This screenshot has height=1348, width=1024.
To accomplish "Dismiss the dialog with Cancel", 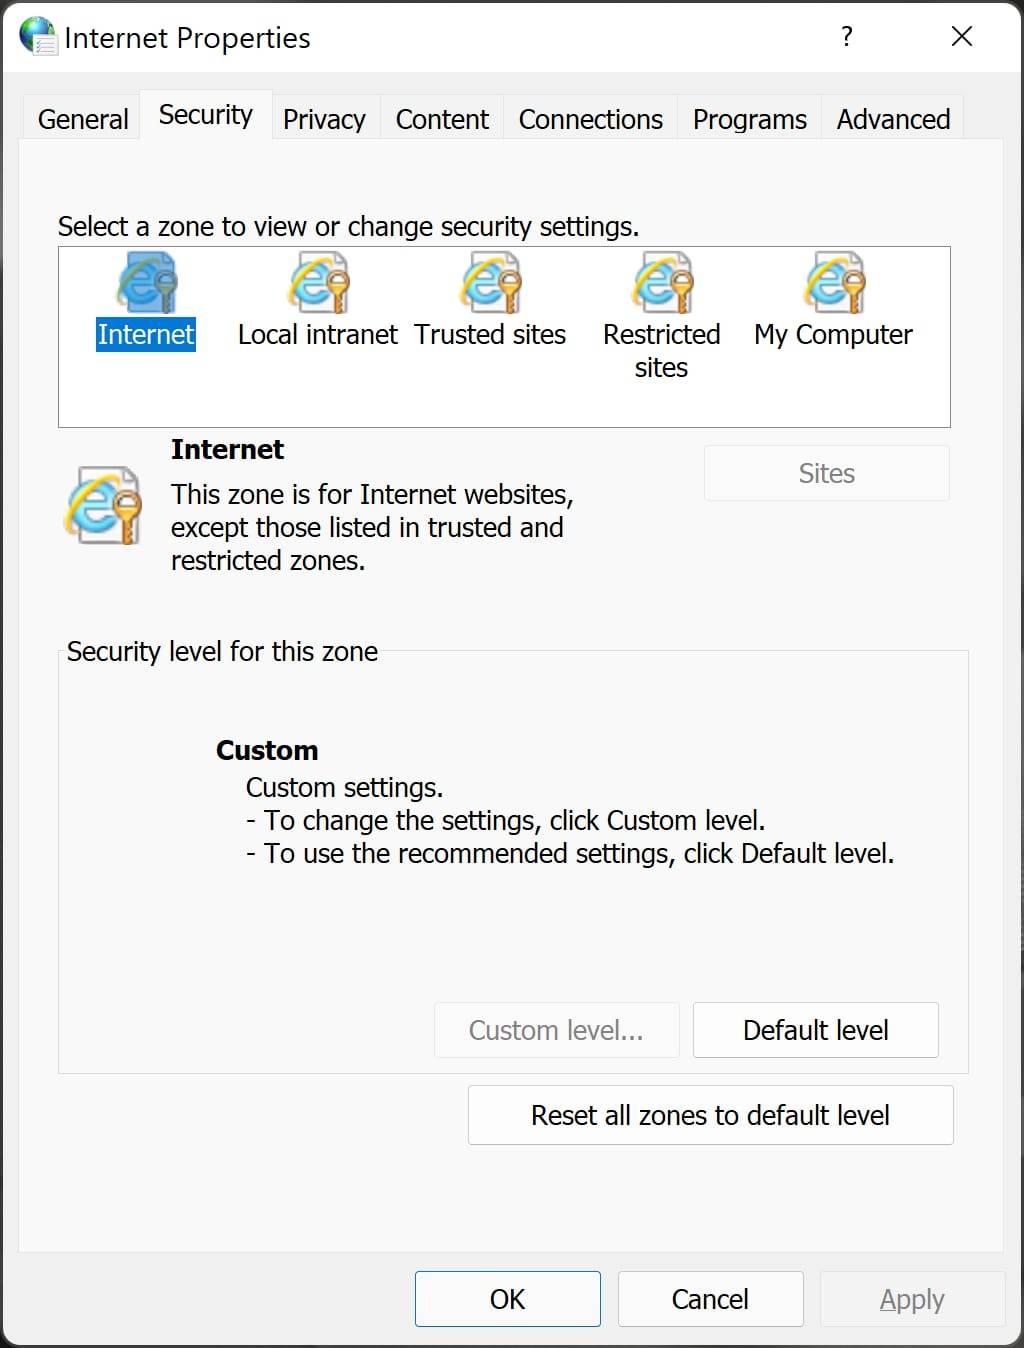I will (x=711, y=1299).
